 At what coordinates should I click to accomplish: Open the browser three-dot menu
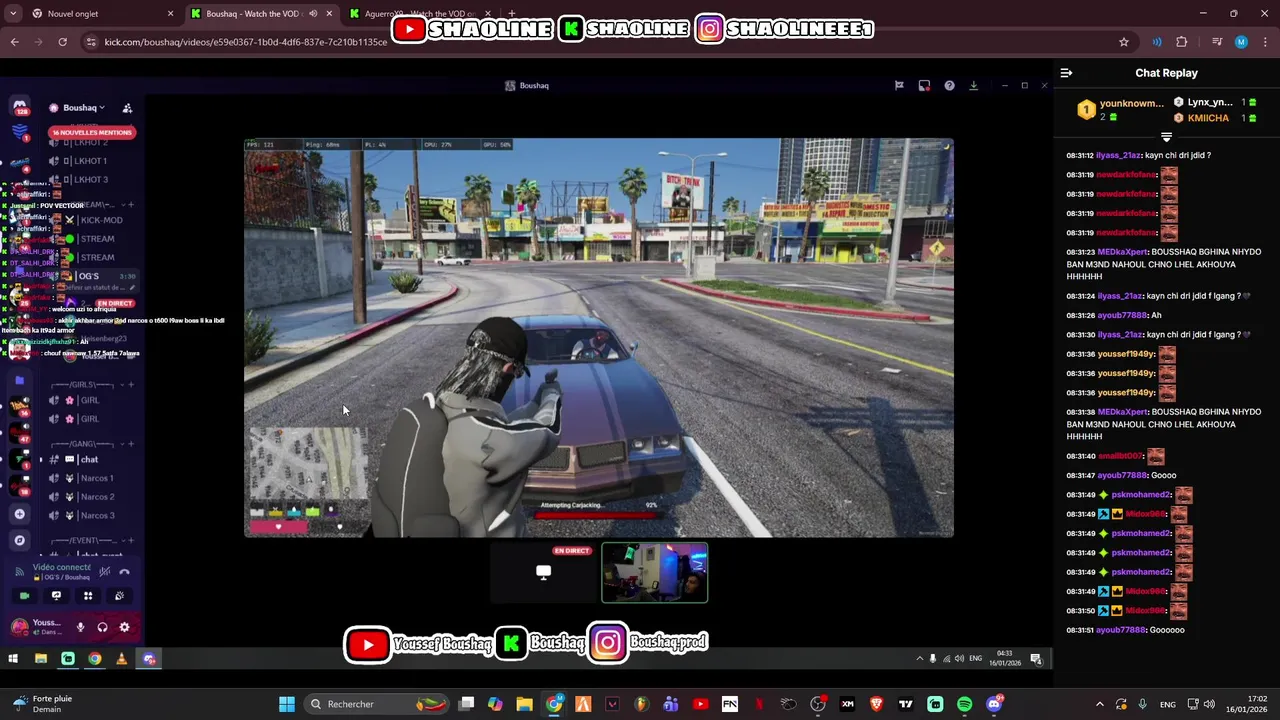[1265, 42]
